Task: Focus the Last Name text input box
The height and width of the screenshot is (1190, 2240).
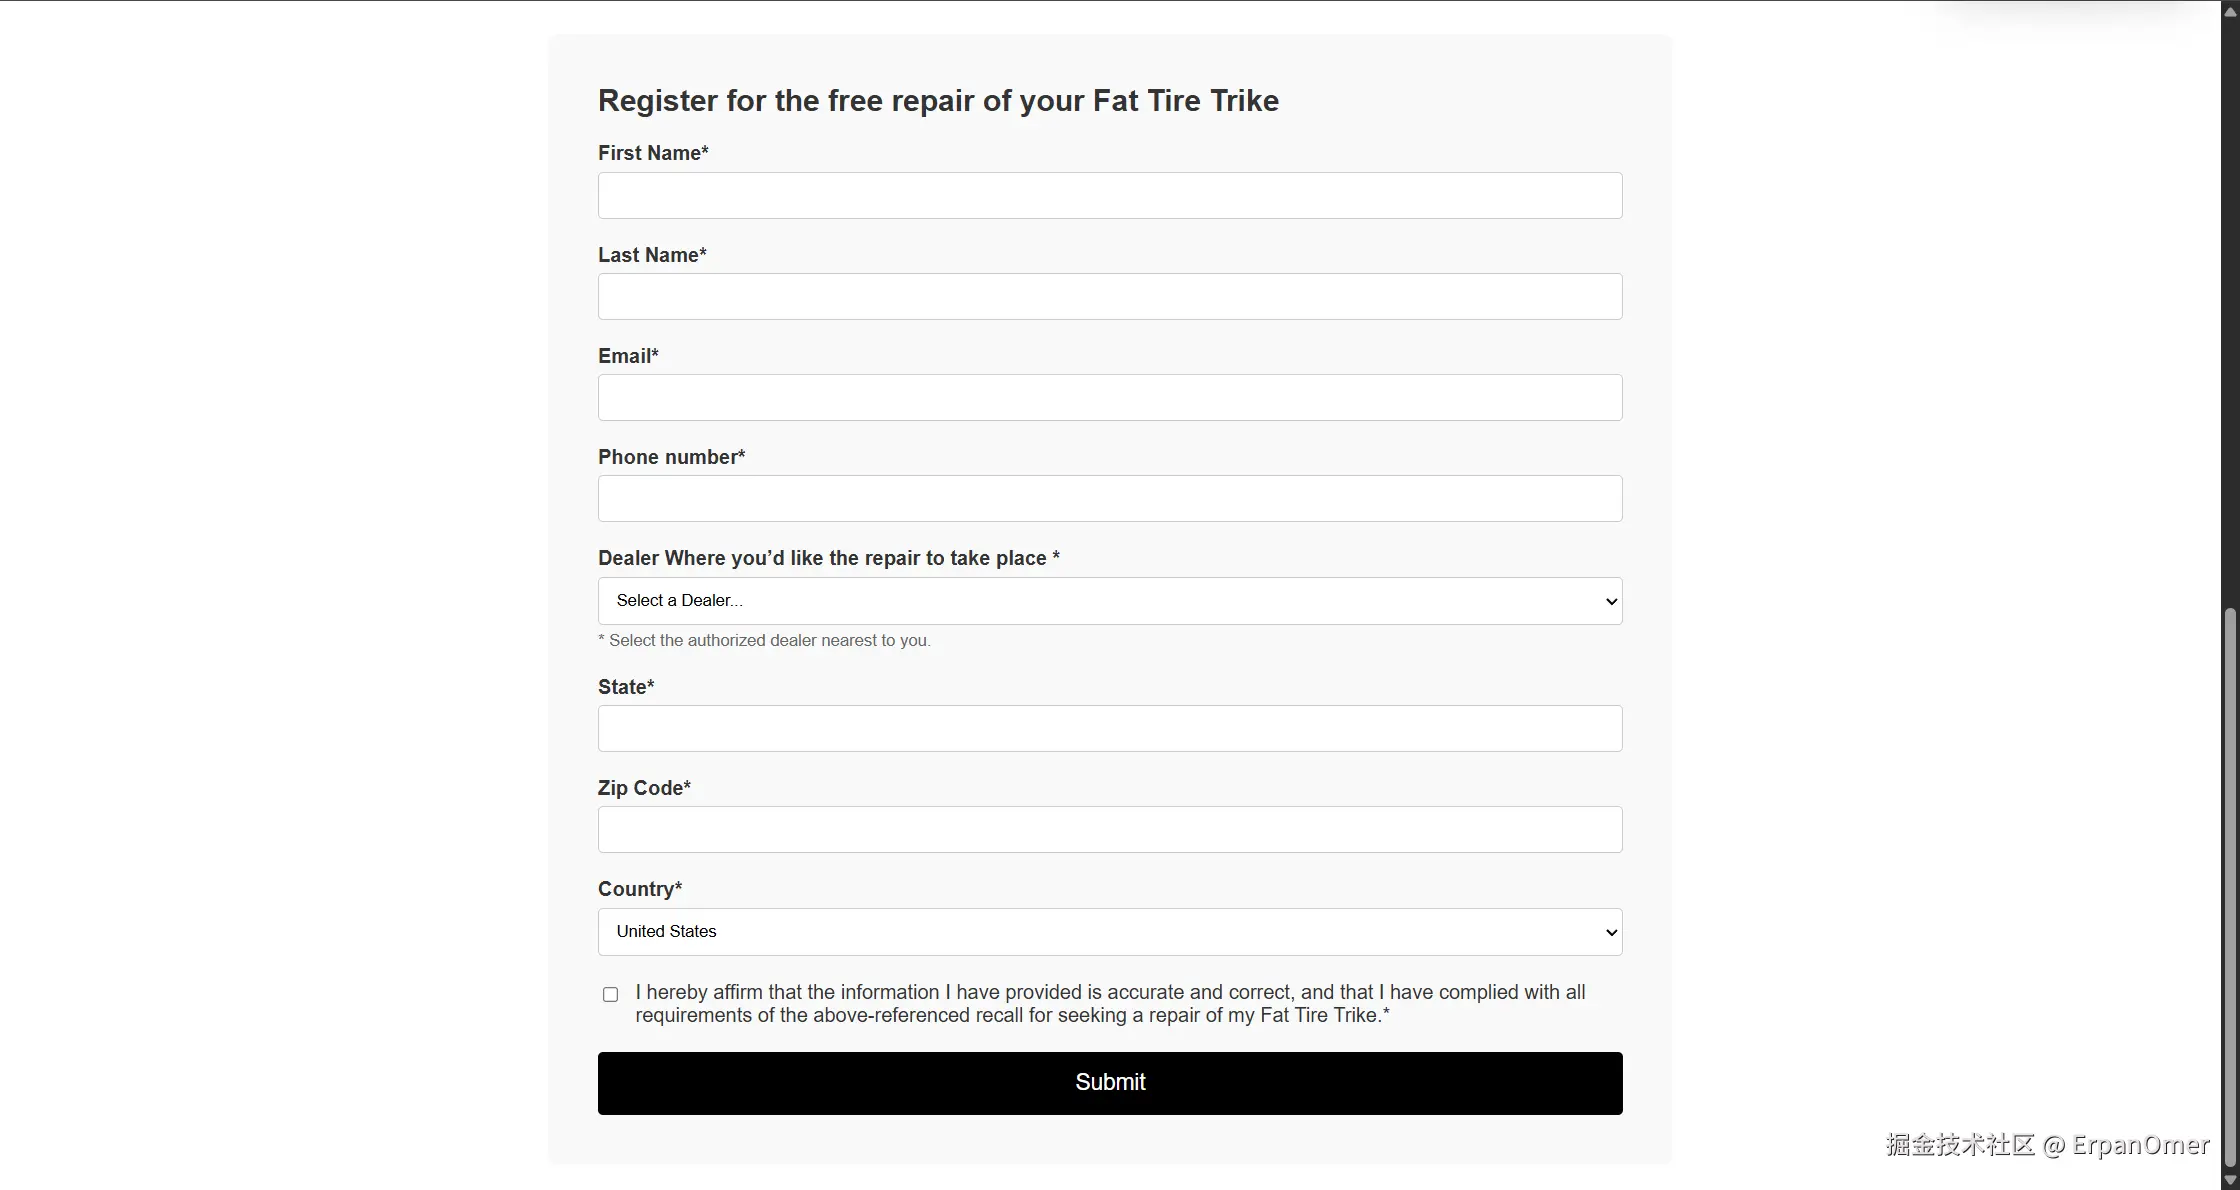Action: (1110, 297)
